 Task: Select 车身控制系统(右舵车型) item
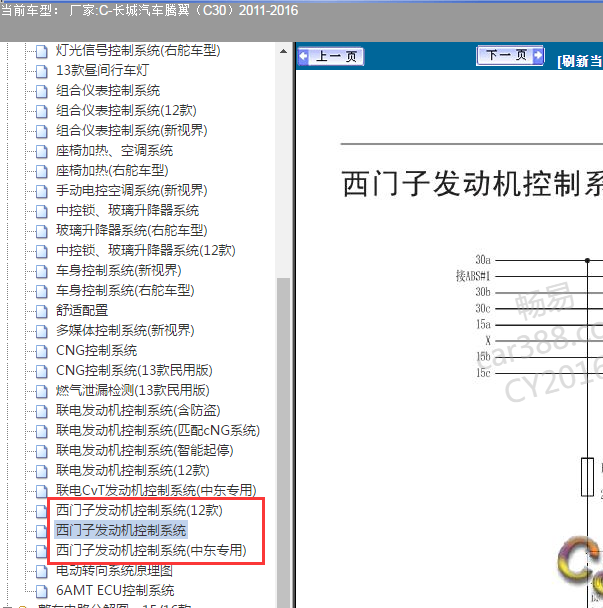click(x=125, y=290)
